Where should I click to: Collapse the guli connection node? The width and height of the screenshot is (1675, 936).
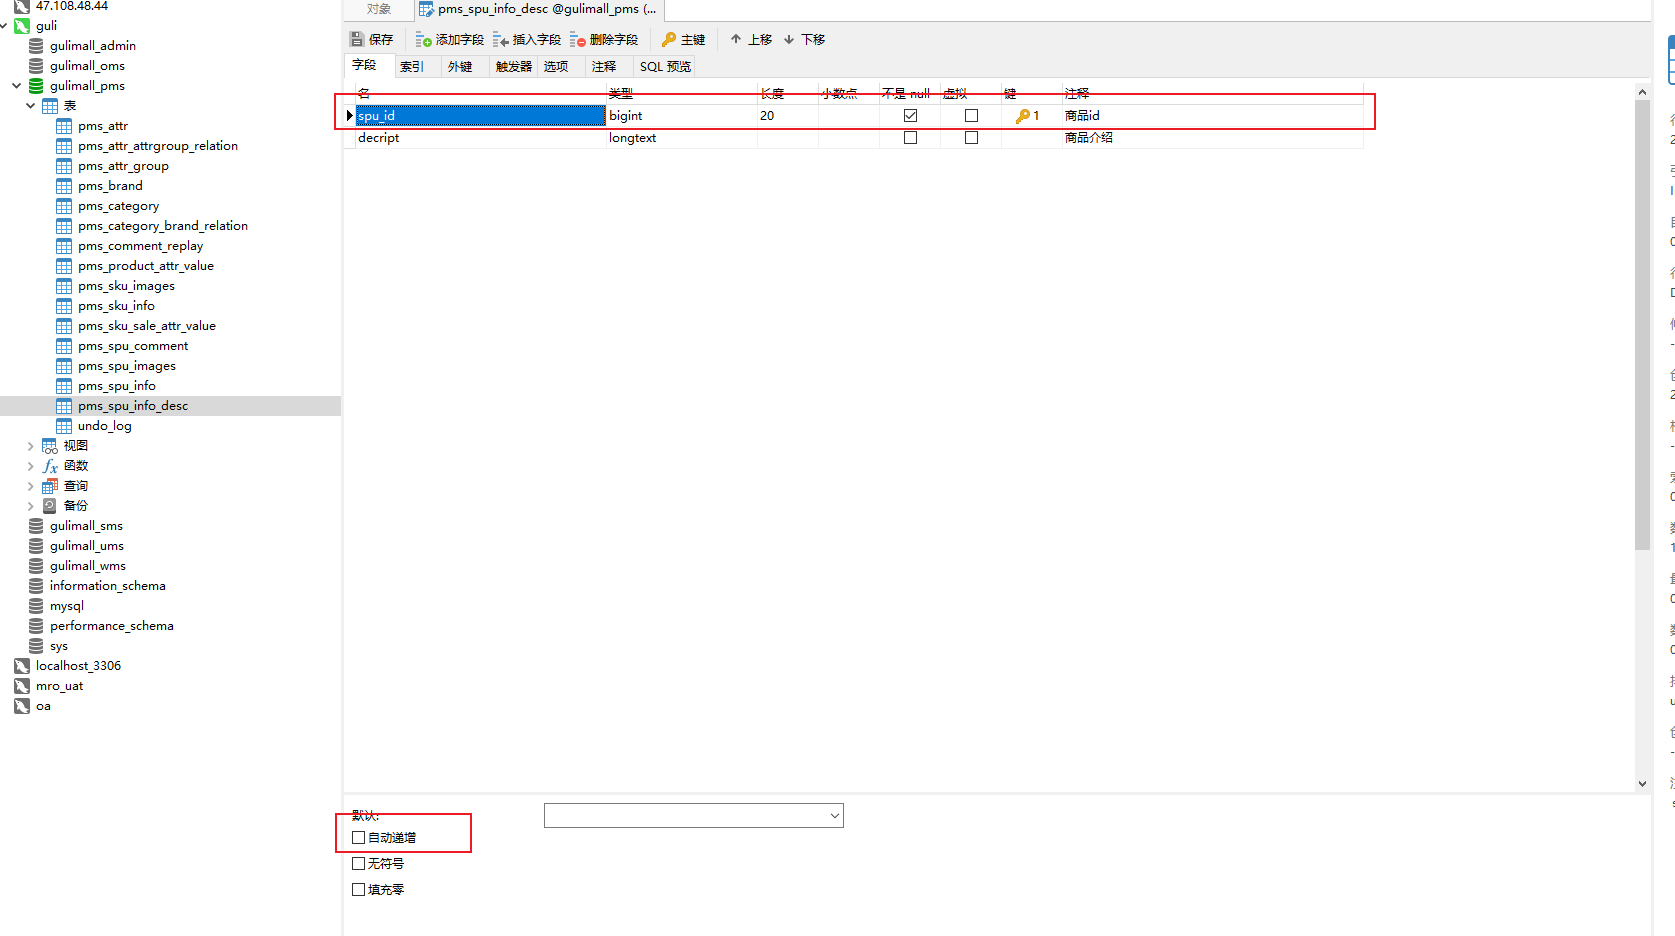(4, 26)
